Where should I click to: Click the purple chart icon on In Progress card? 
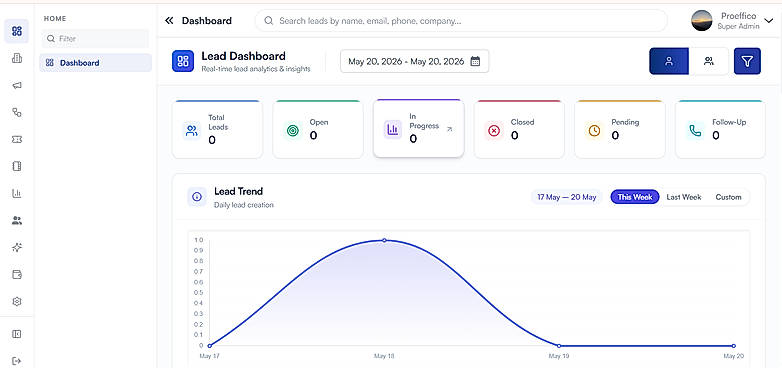click(x=393, y=130)
